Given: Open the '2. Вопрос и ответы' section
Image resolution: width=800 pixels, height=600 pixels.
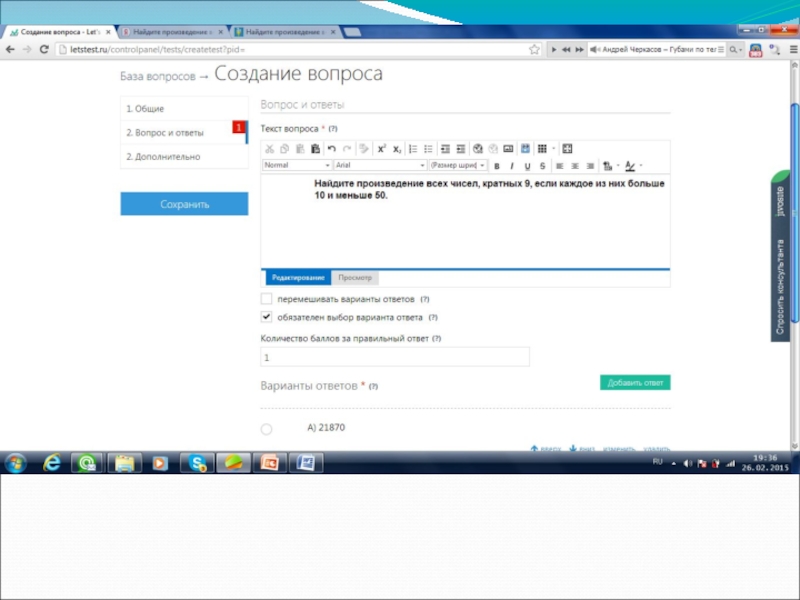Looking at the screenshot, I should [x=184, y=133].
